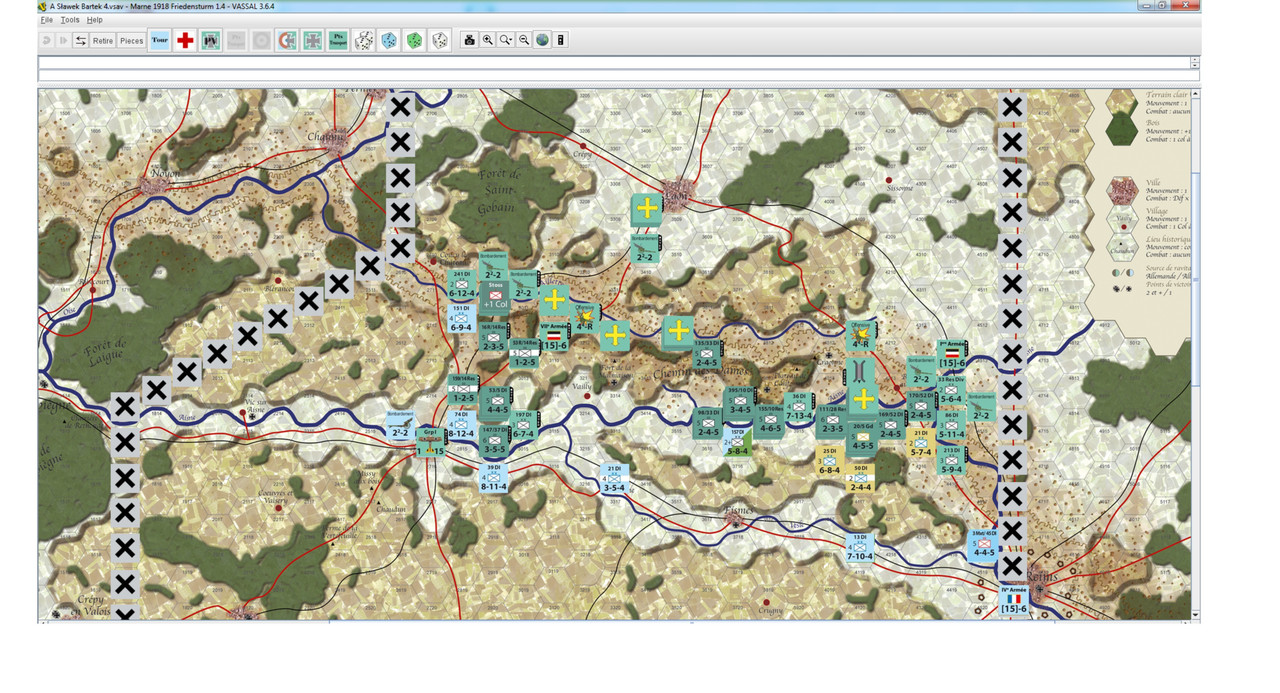The width and height of the screenshot is (1280, 693).
Task: Select the 21 DI 3-5-4 counter
Action: 614,479
